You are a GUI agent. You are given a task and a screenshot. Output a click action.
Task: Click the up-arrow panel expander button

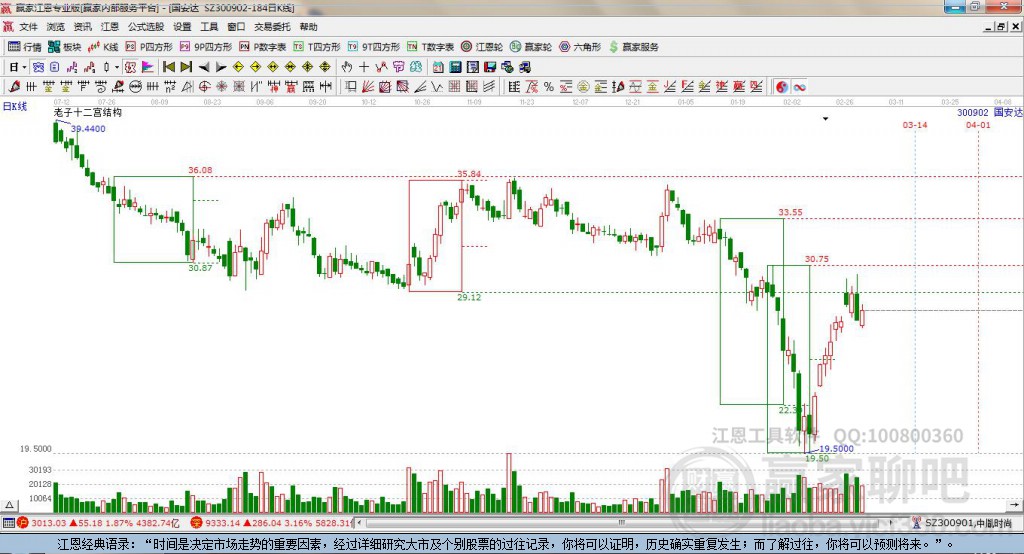pos(9,505)
